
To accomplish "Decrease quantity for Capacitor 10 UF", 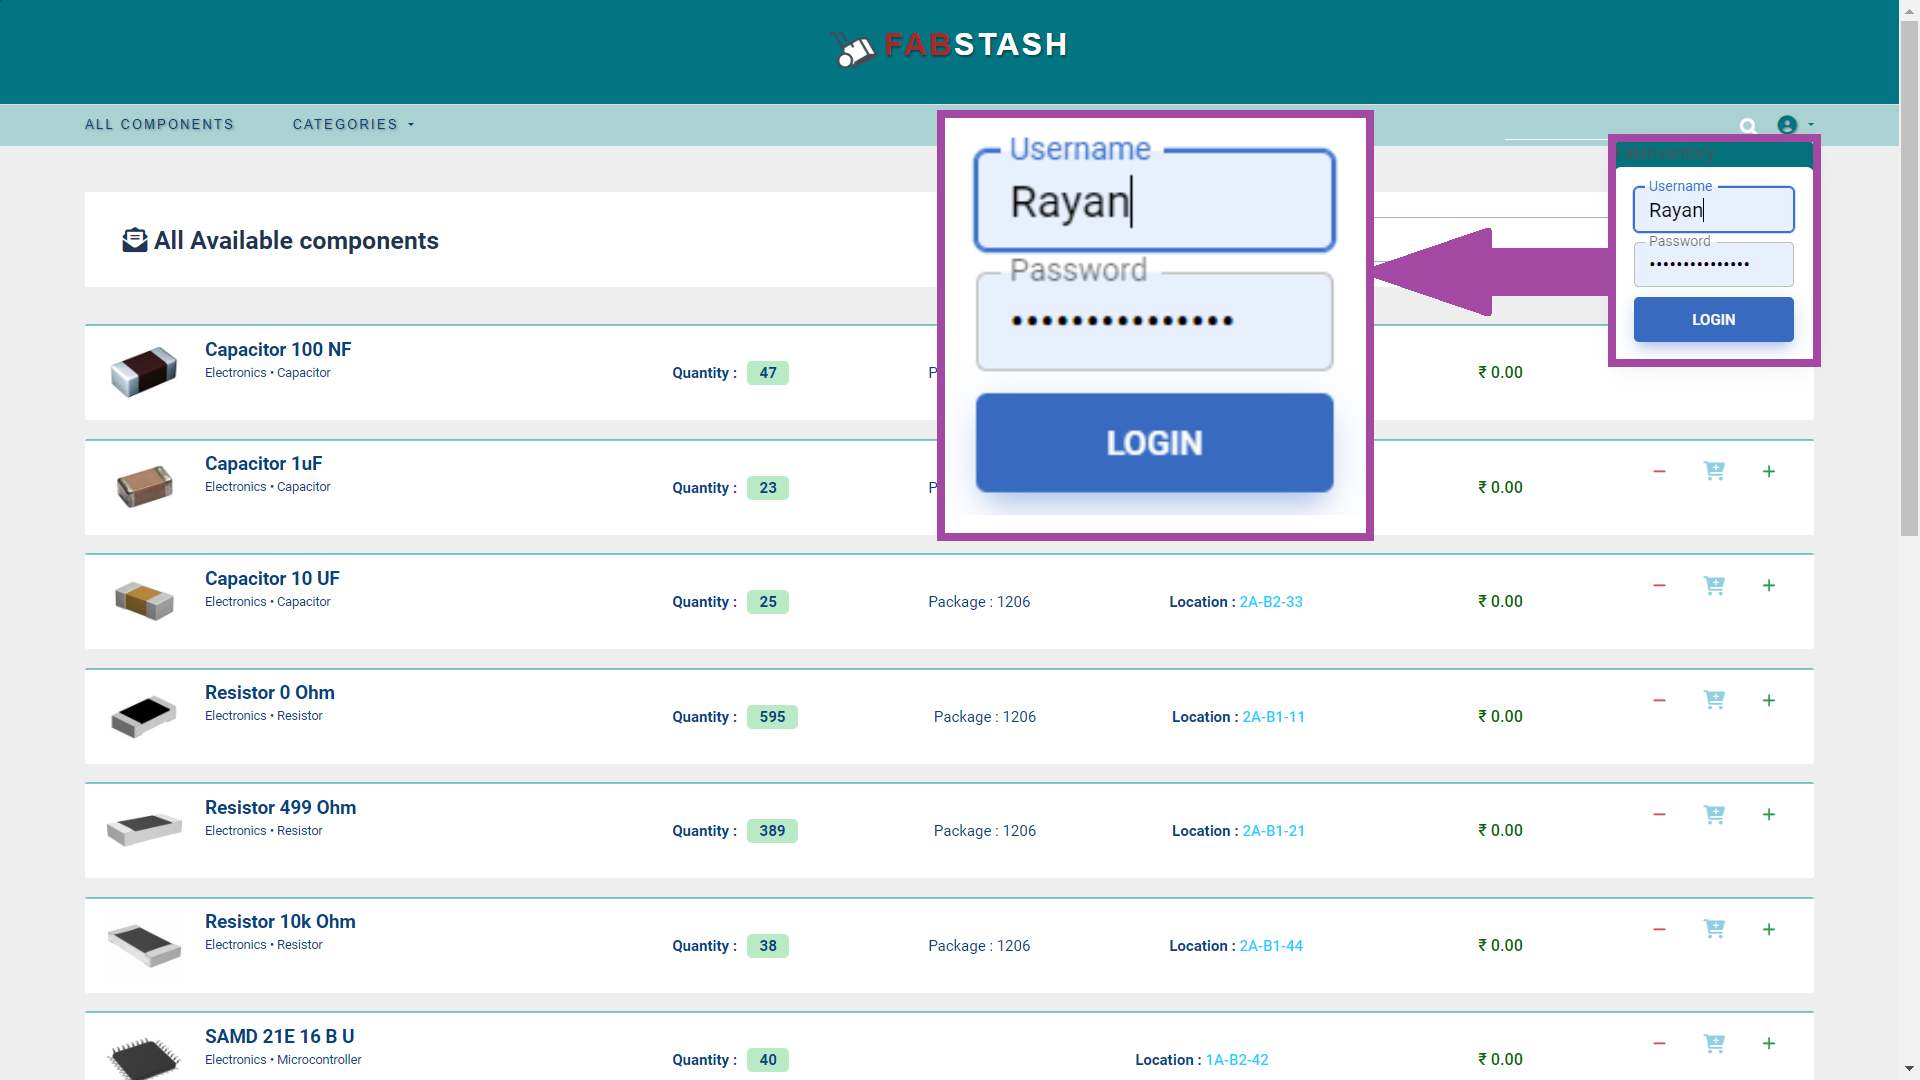I will pyautogui.click(x=1659, y=586).
